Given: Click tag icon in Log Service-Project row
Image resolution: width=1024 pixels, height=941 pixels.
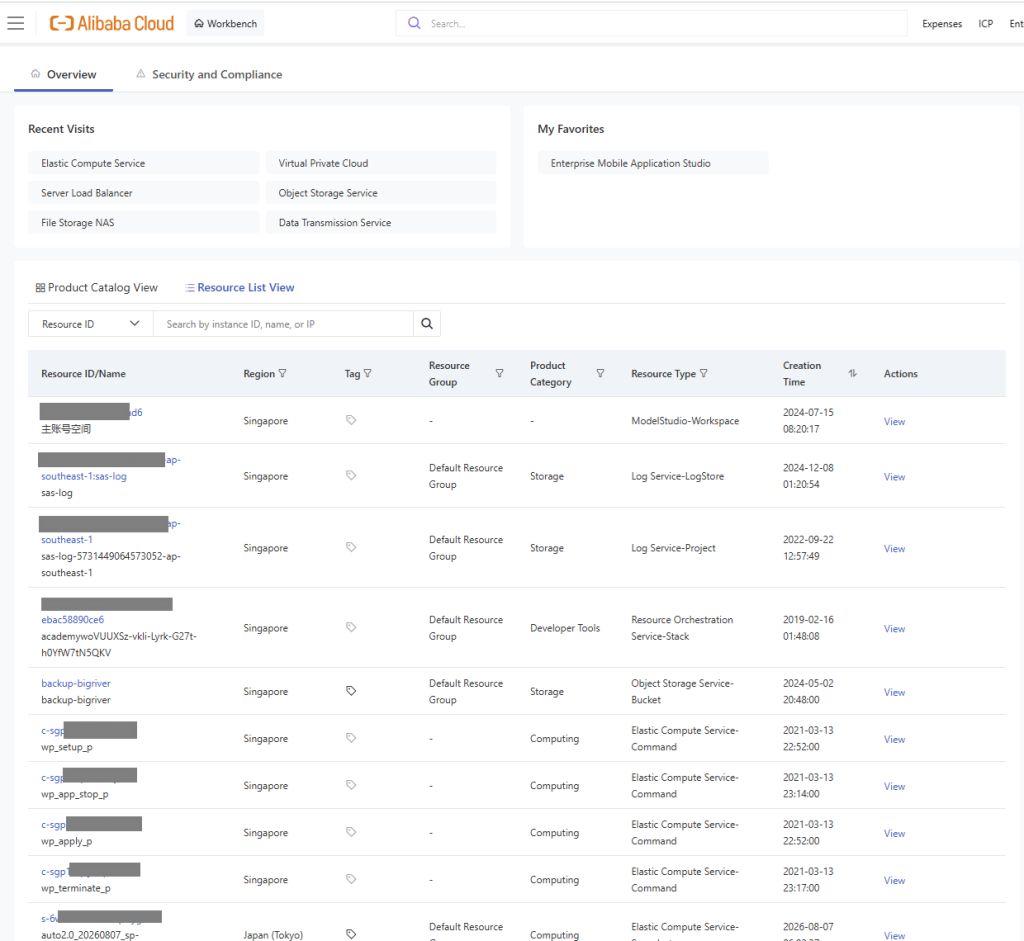Looking at the screenshot, I should (351, 547).
